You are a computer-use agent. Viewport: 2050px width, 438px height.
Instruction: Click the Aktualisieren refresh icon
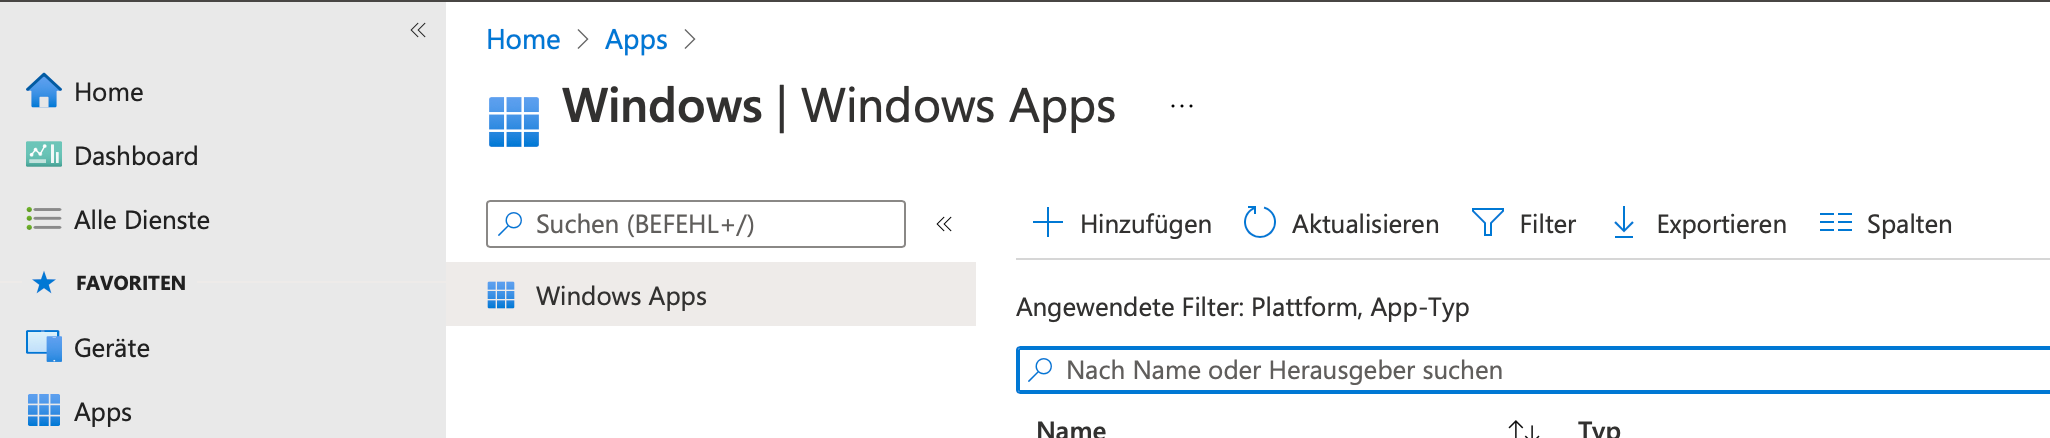click(x=1259, y=222)
